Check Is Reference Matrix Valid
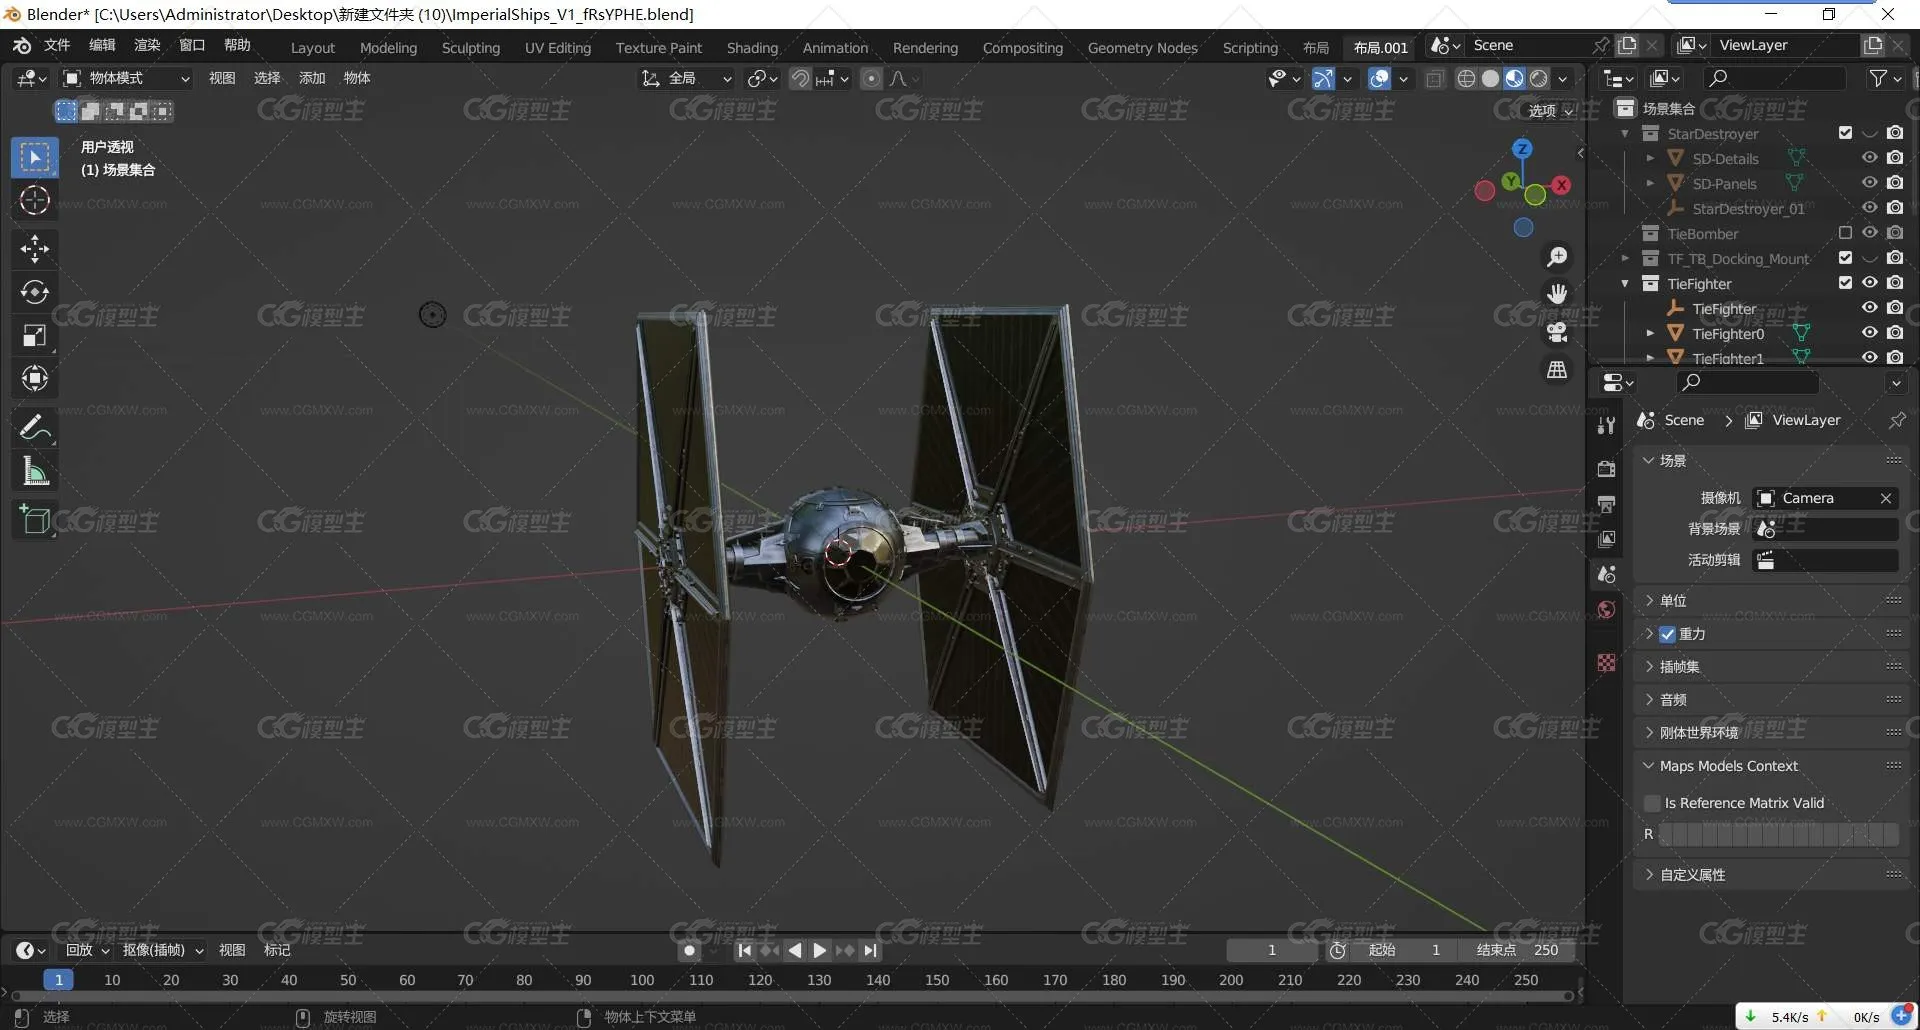Viewport: 1920px width, 1030px height. pos(1652,803)
